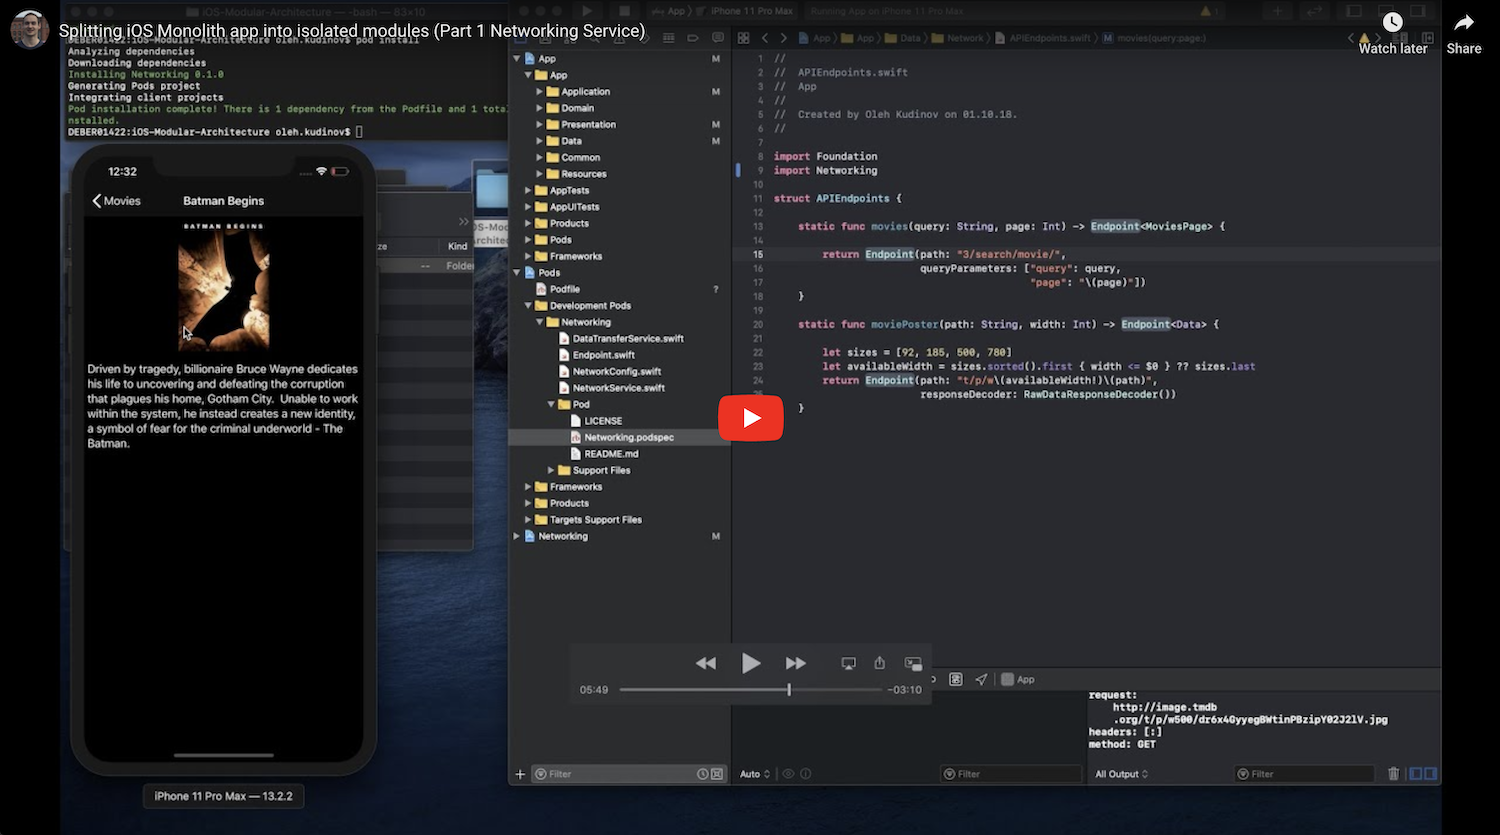Screen dimensions: 1500x835
Task: Open the Auto variables scope dropdown
Action: coord(755,774)
